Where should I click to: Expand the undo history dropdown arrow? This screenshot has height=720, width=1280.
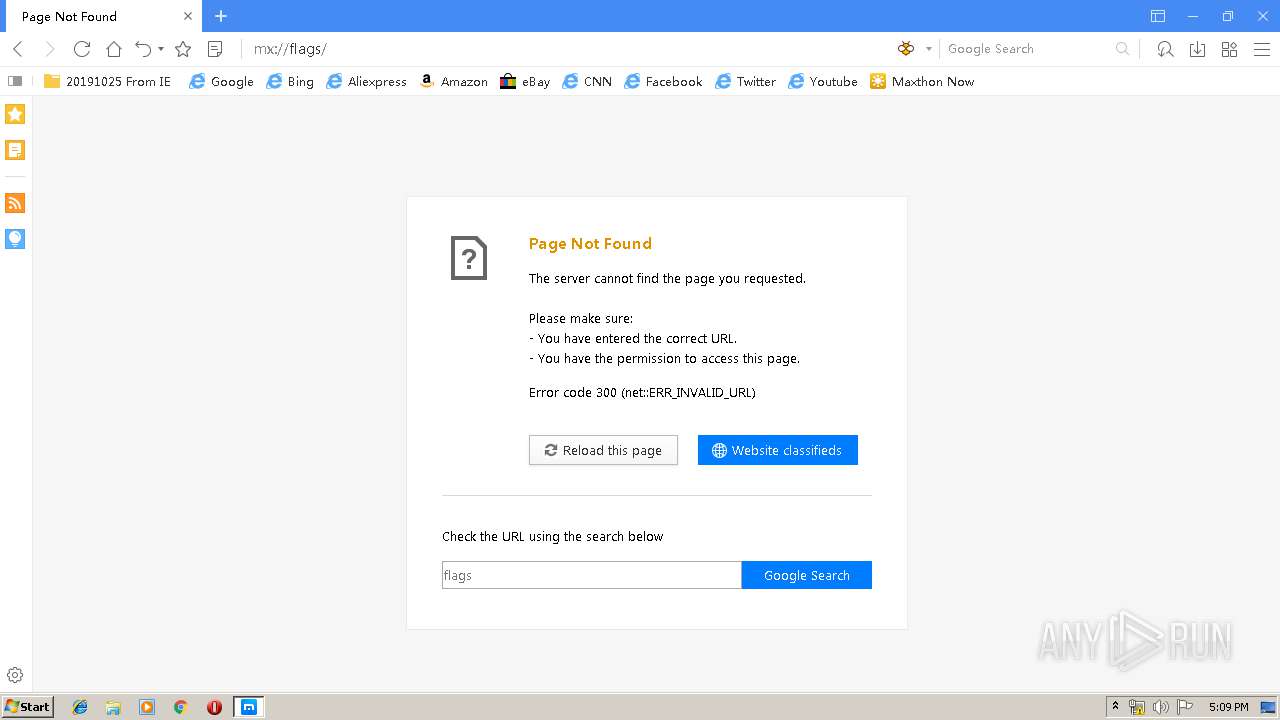pos(161,49)
